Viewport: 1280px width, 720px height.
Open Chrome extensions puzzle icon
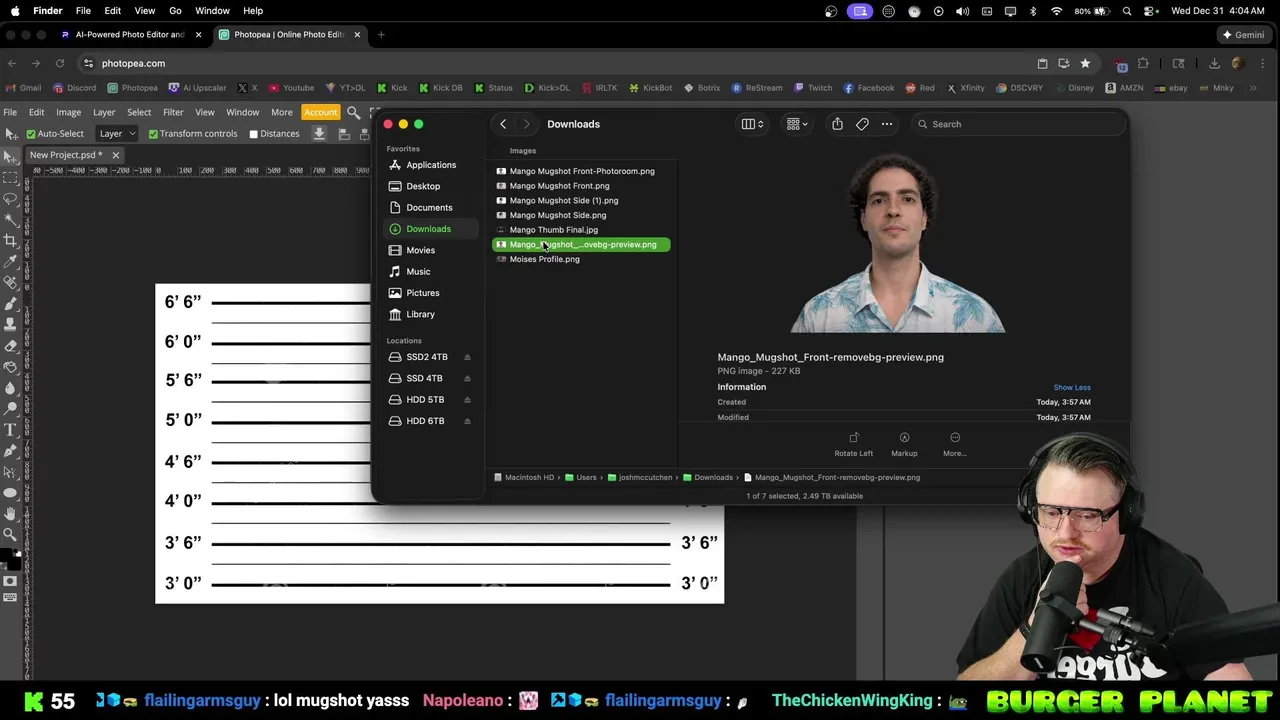click(1143, 63)
